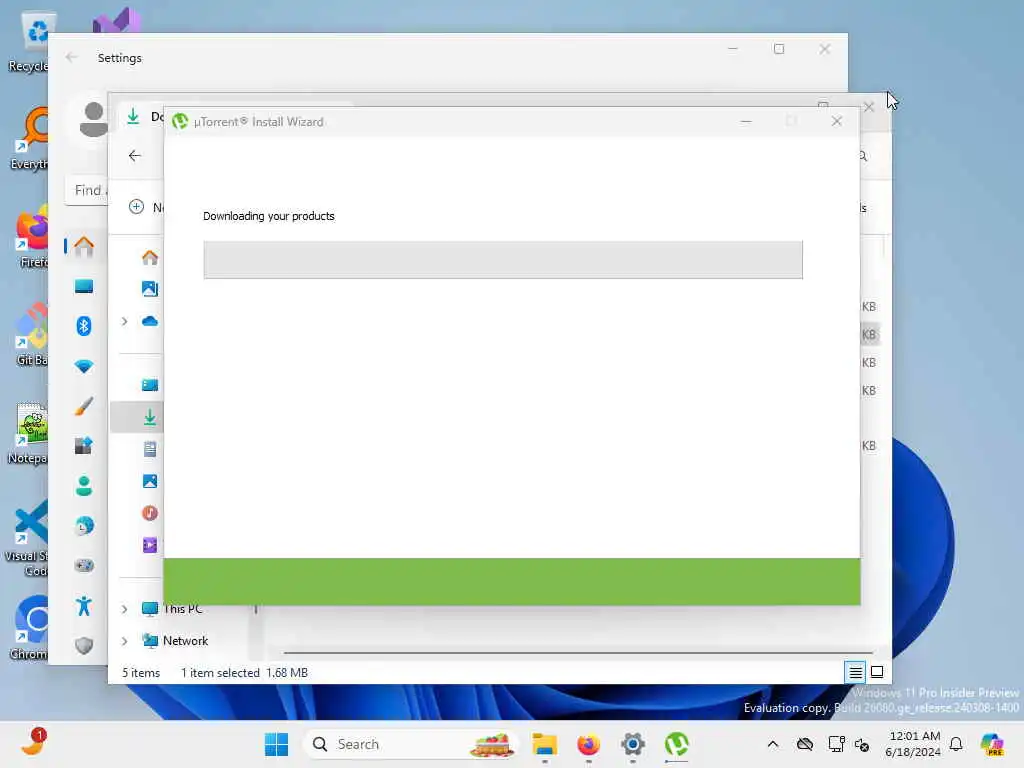Open File Explorer from the taskbar
The height and width of the screenshot is (768, 1024).
coord(545,744)
